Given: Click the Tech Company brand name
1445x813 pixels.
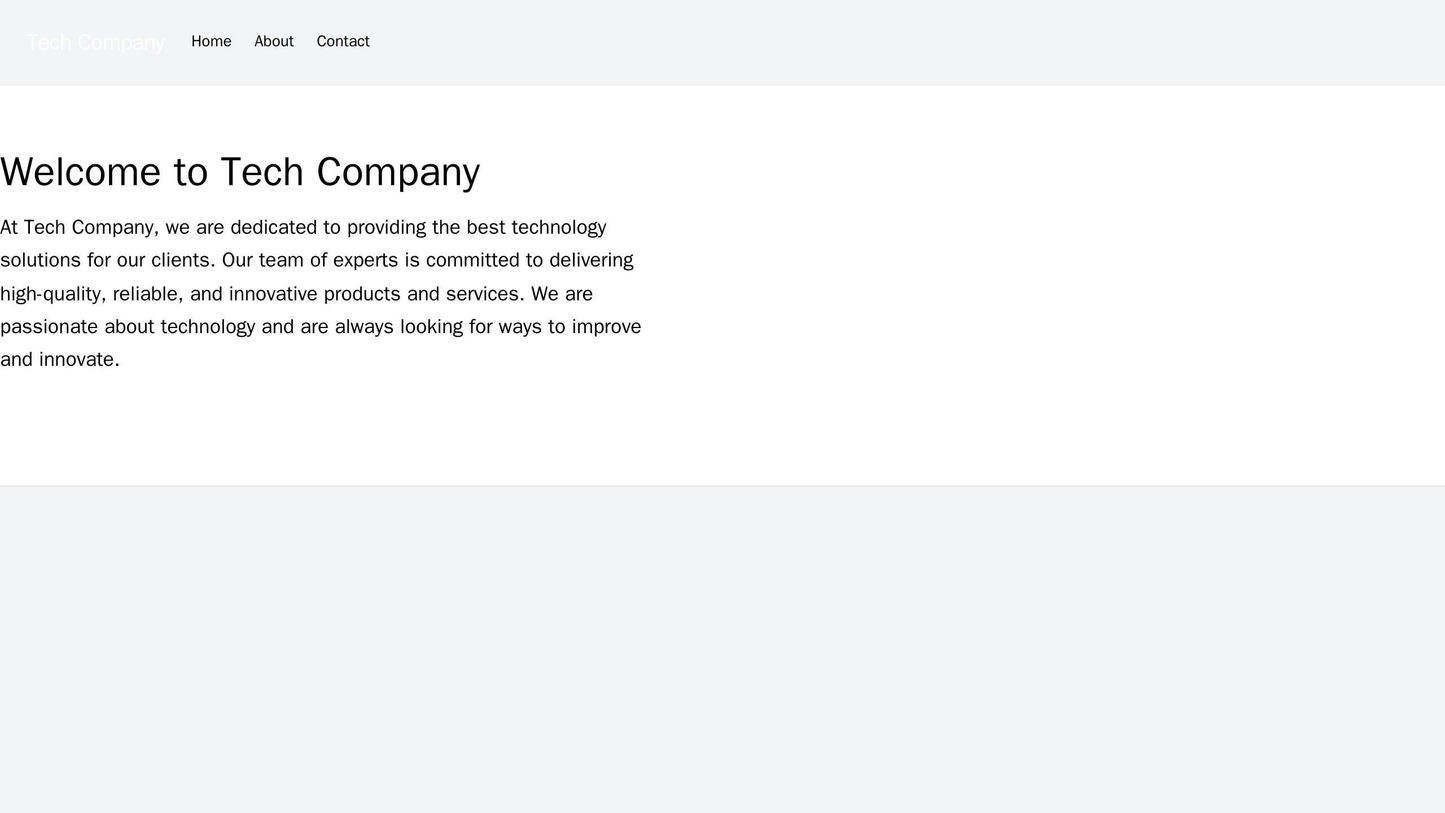Looking at the screenshot, I should pos(95,41).
